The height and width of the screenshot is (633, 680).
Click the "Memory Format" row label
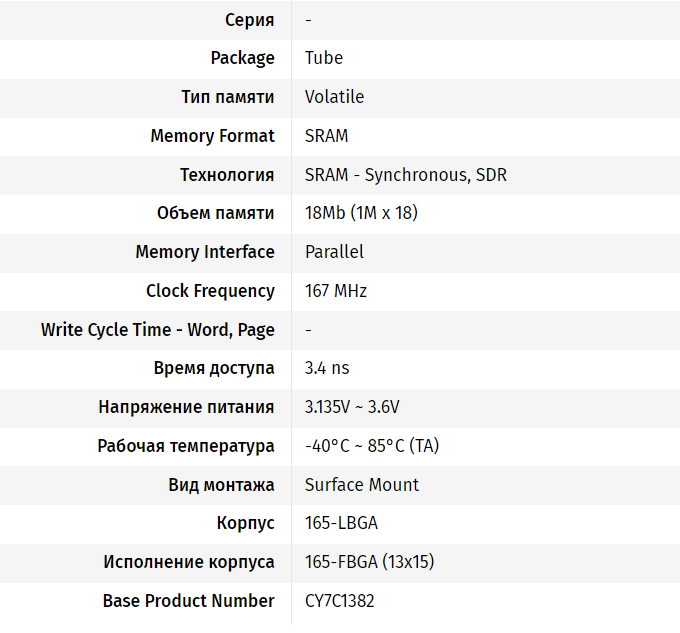coord(212,136)
